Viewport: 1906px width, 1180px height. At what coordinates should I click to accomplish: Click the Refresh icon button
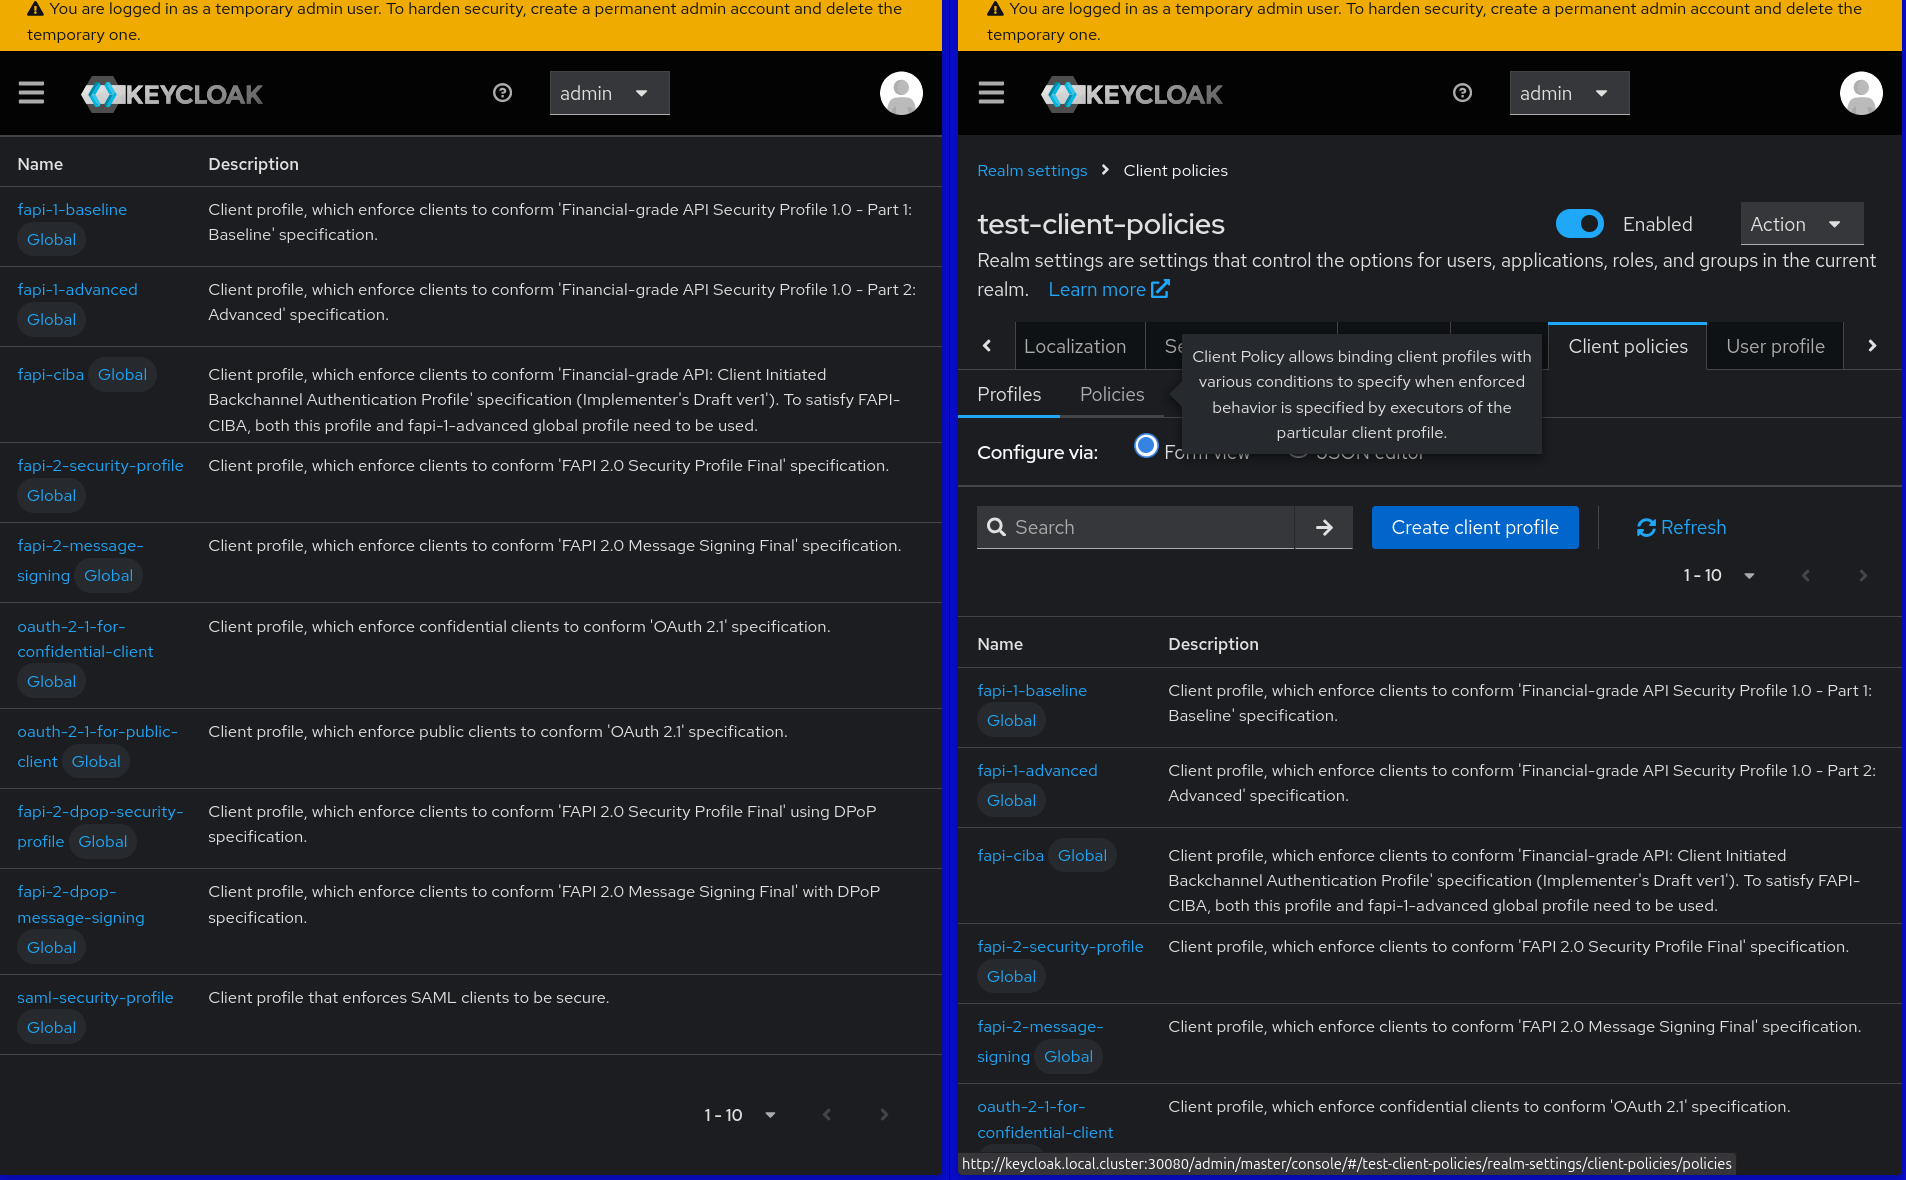tap(1681, 527)
